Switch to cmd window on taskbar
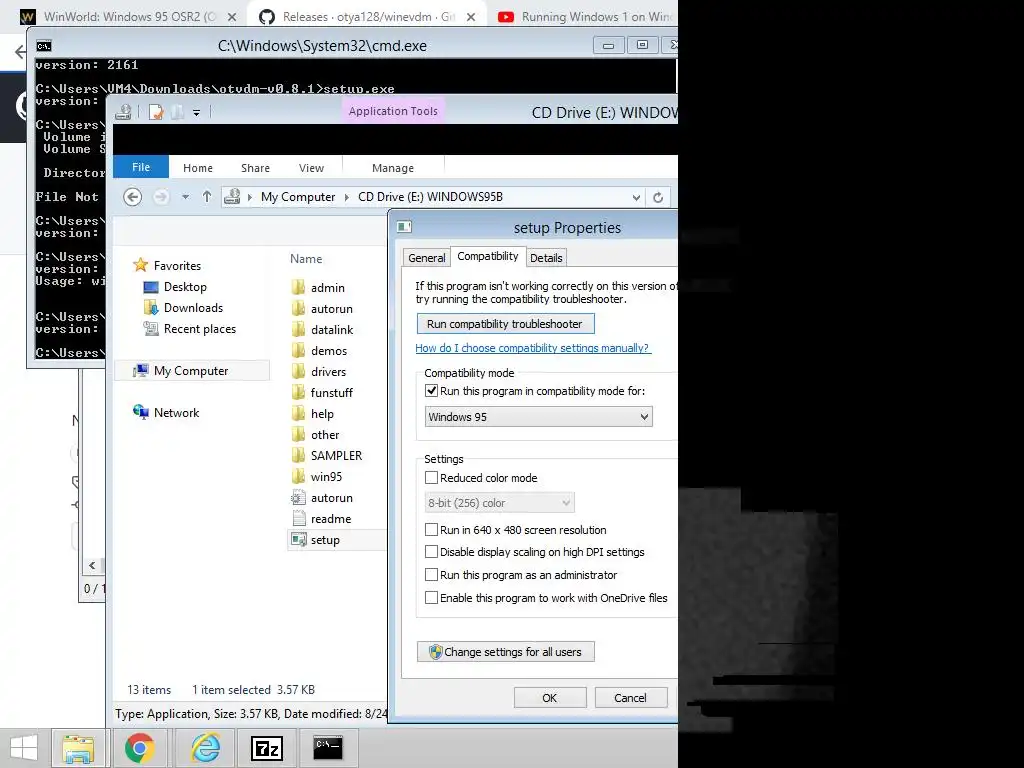1024x768 pixels. point(328,748)
